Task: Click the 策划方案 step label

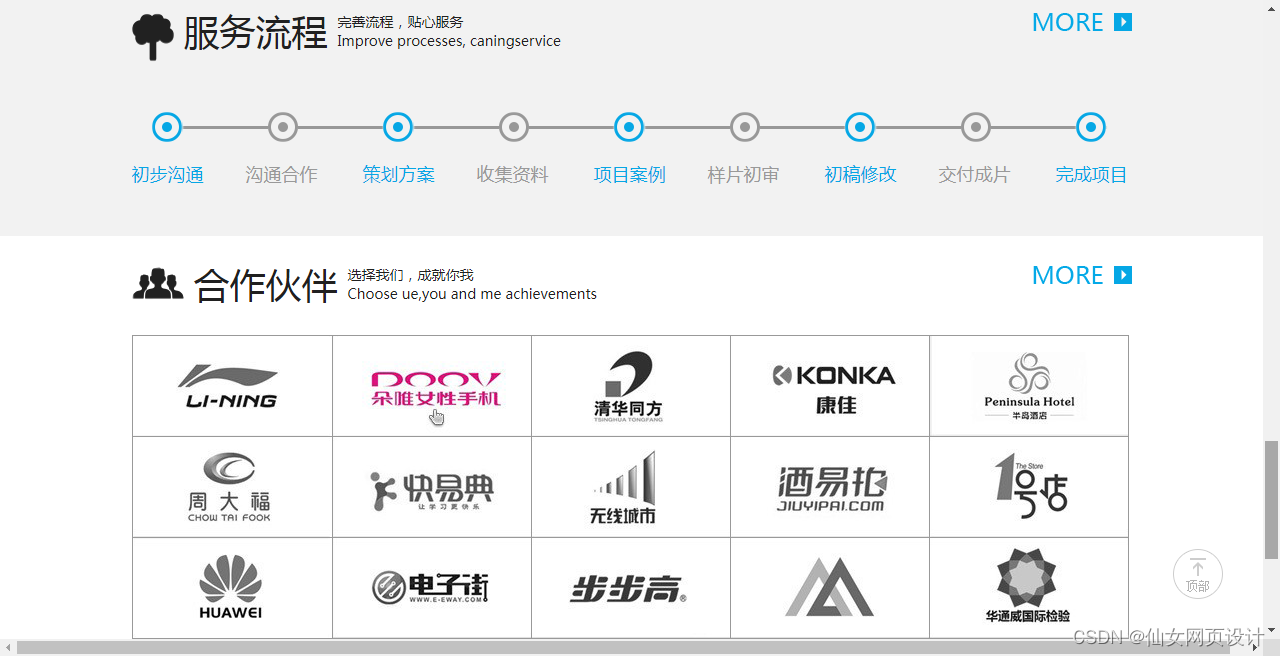Action: point(397,174)
